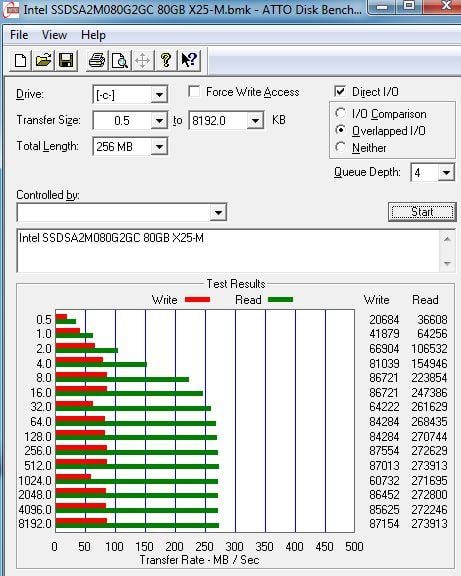
Task: Open the File menu
Action: (19, 35)
